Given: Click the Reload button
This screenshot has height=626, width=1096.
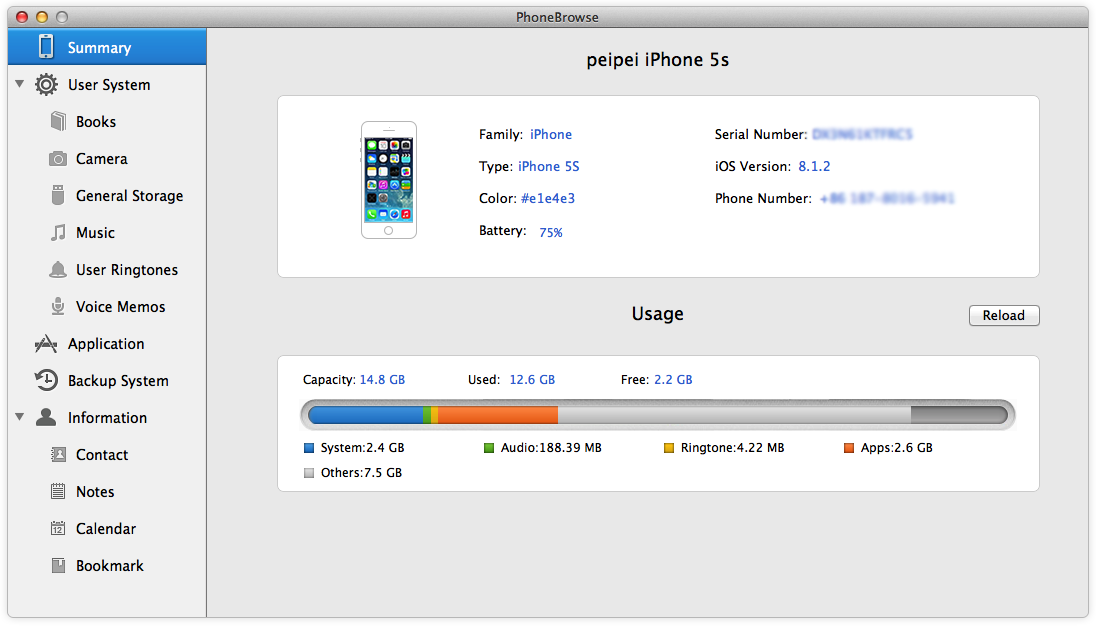Looking at the screenshot, I should 1004,315.
